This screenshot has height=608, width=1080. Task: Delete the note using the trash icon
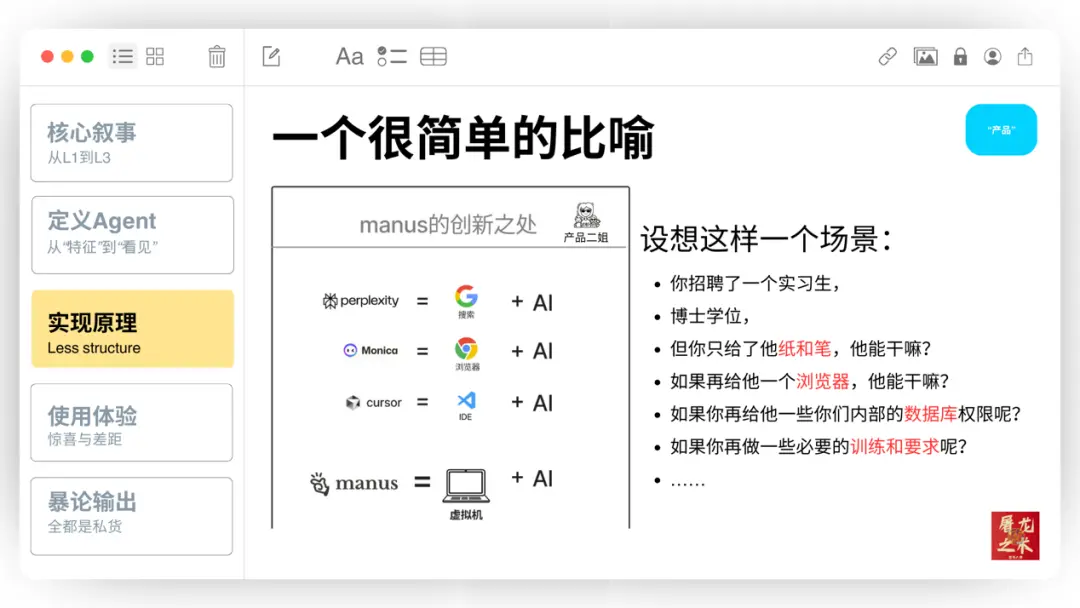(x=218, y=57)
